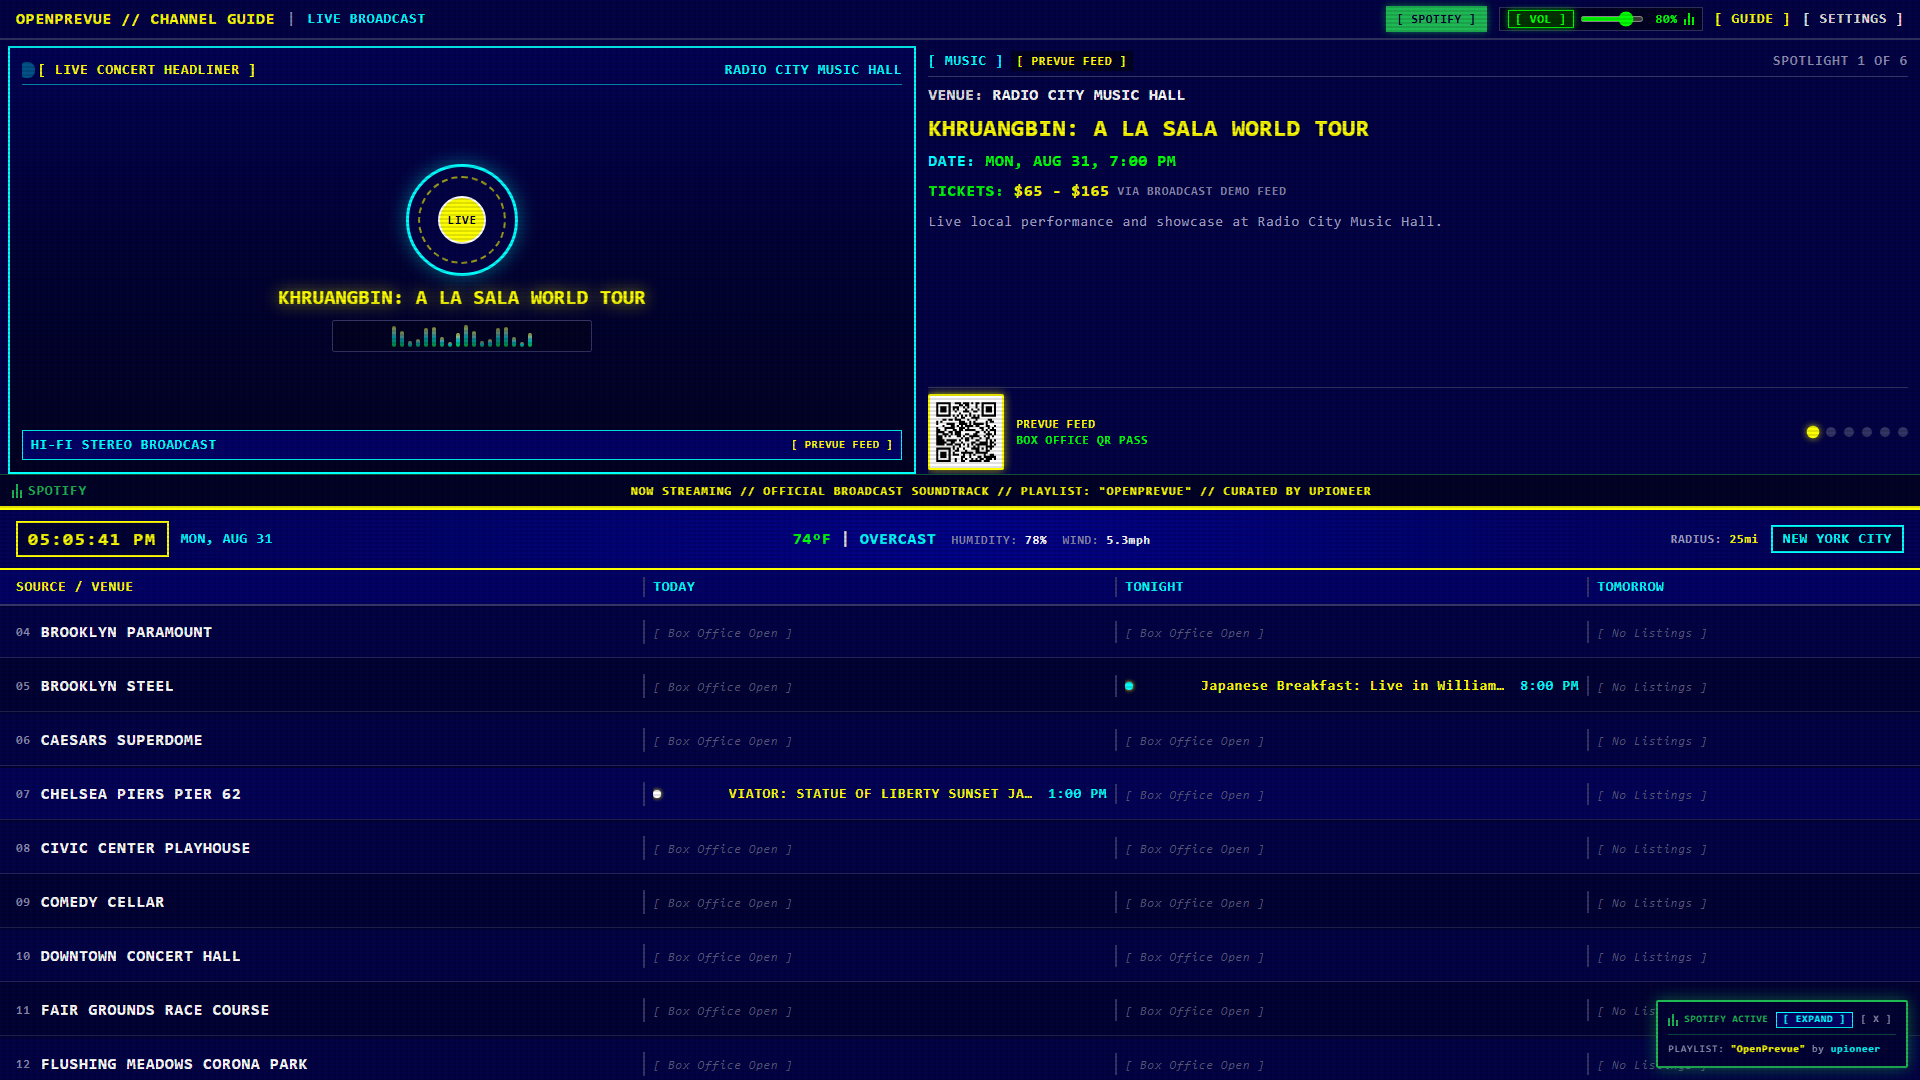Adjust the volume slider handle
The width and height of the screenshot is (1920, 1080).
[x=1626, y=19]
